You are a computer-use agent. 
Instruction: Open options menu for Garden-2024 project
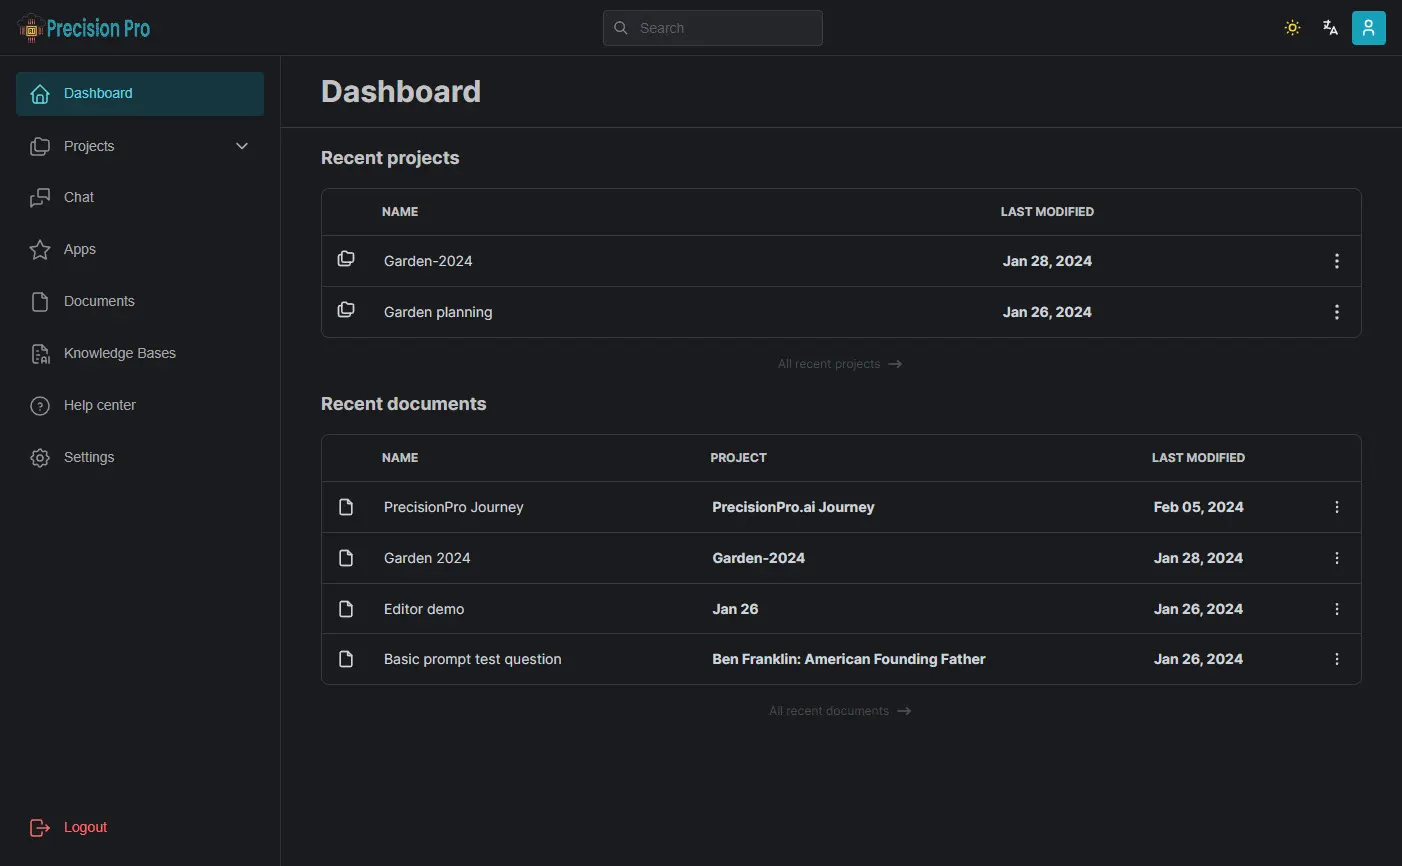(1336, 261)
